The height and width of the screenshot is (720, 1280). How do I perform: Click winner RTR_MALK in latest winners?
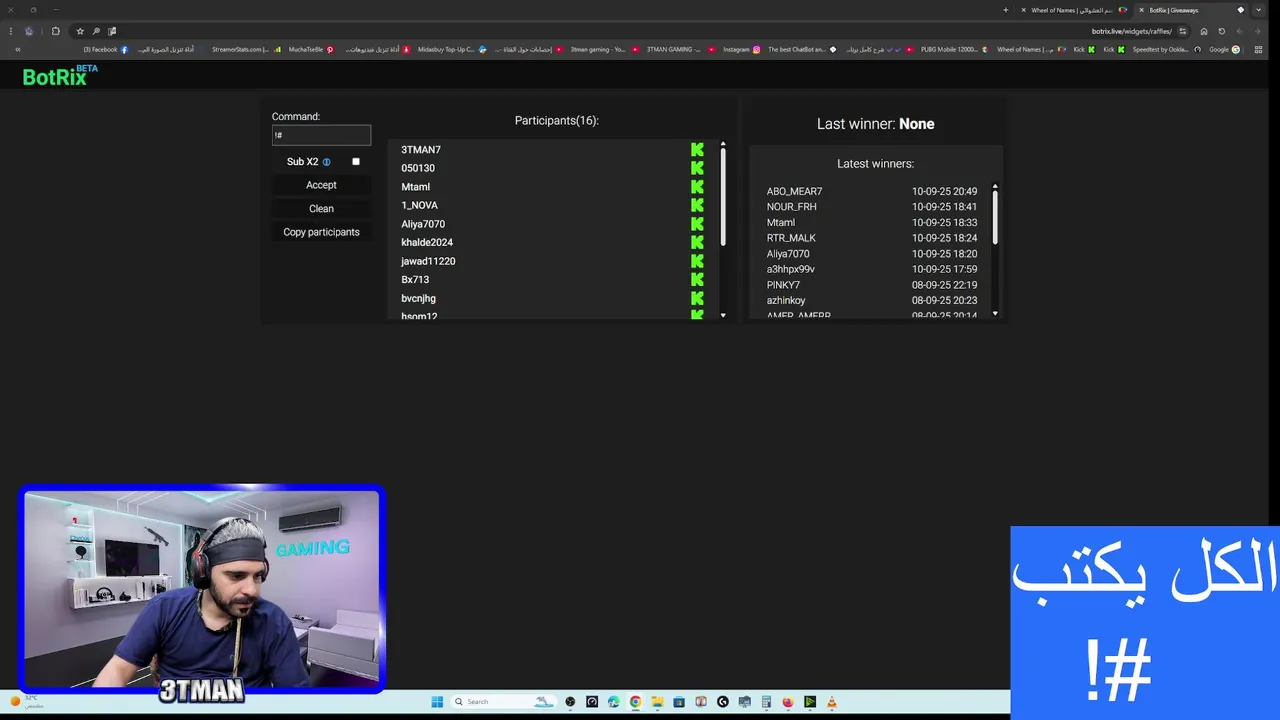(791, 238)
